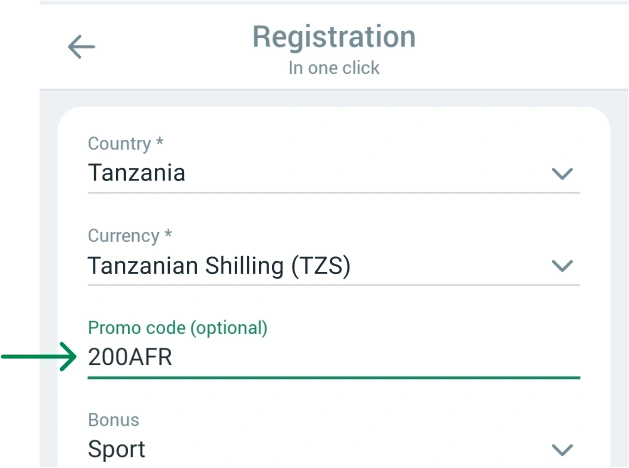Image resolution: width=629 pixels, height=468 pixels.
Task: Open the Currency dropdown chevron
Action: coord(563,266)
